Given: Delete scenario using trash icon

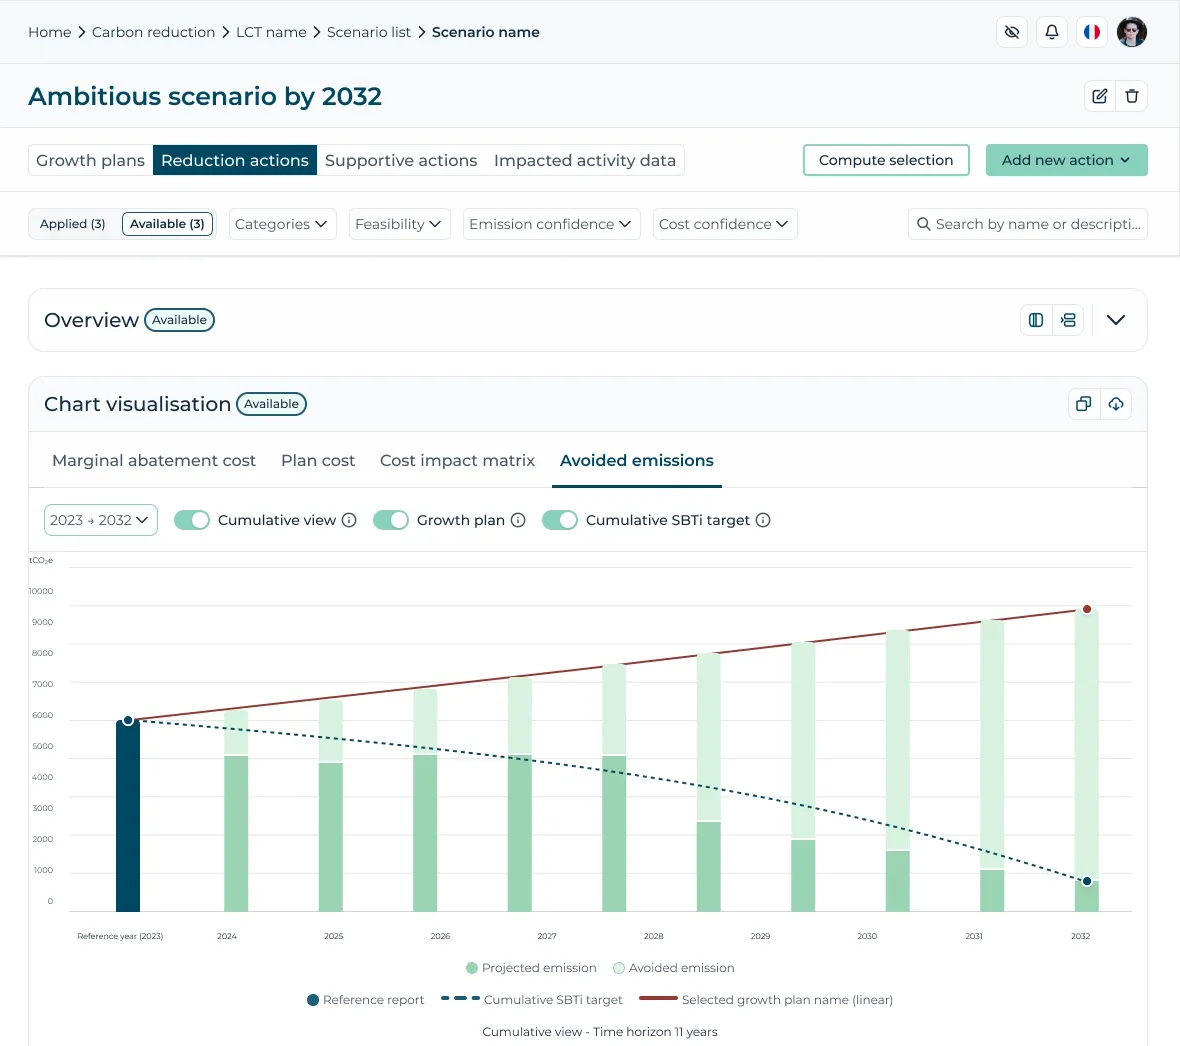Looking at the screenshot, I should [1131, 96].
